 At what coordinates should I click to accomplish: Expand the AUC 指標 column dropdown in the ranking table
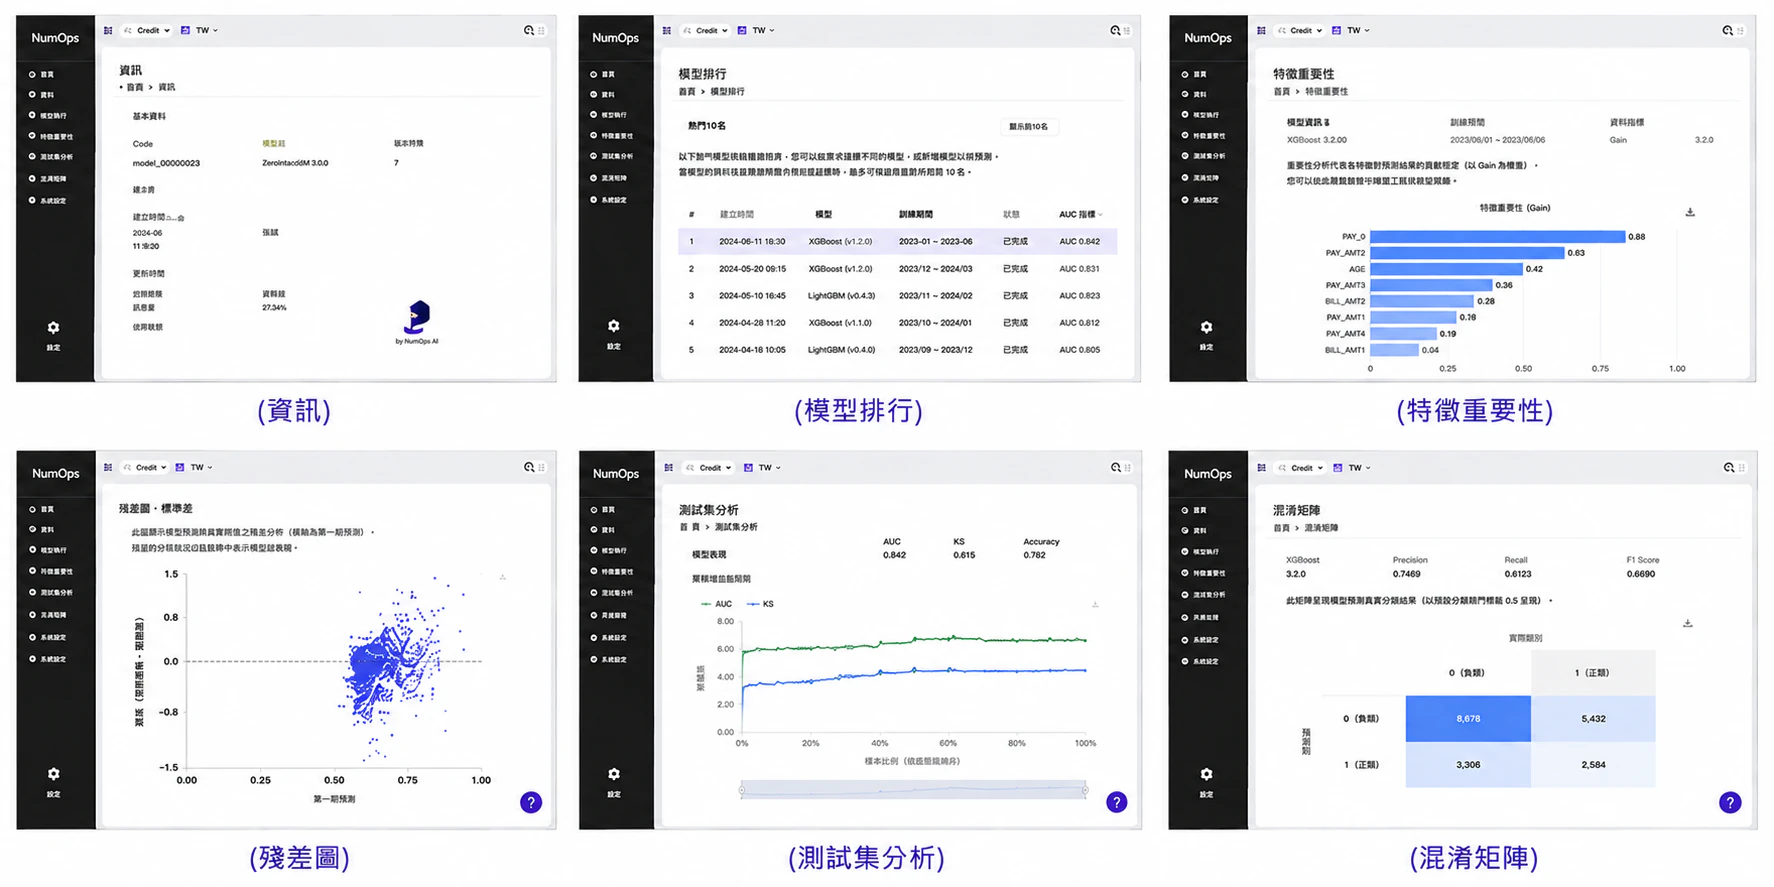(x=1081, y=214)
